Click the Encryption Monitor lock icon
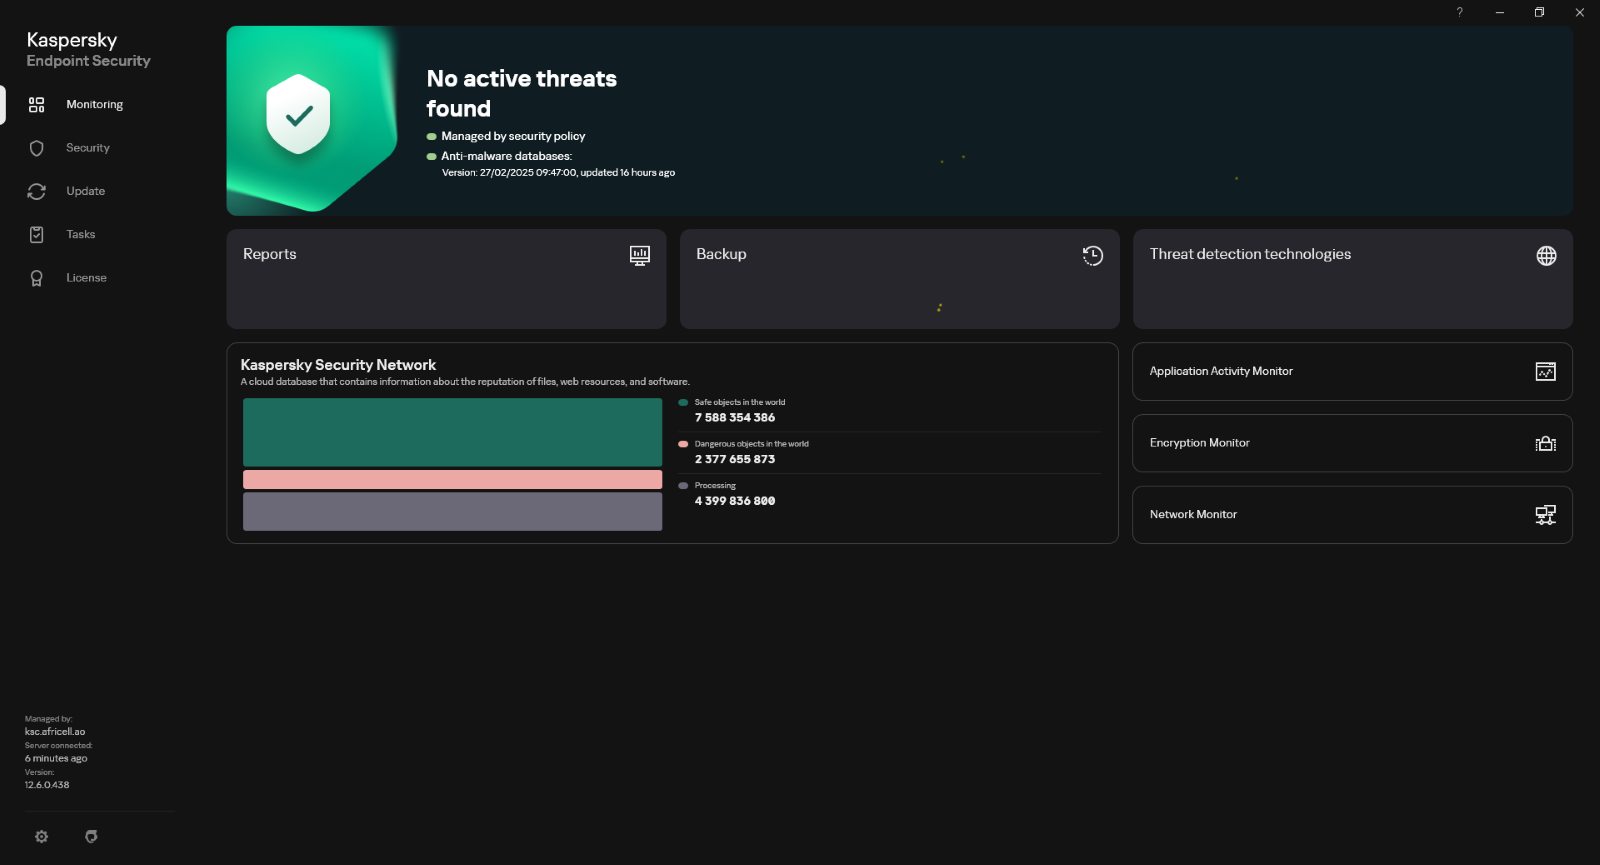 pyautogui.click(x=1545, y=444)
